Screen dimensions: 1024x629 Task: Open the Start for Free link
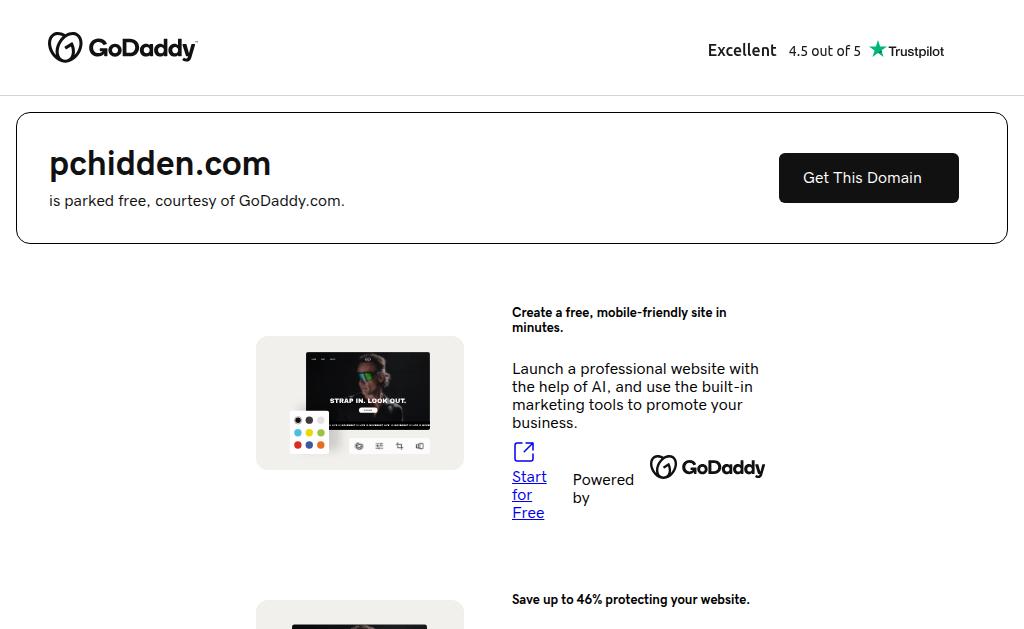[529, 494]
